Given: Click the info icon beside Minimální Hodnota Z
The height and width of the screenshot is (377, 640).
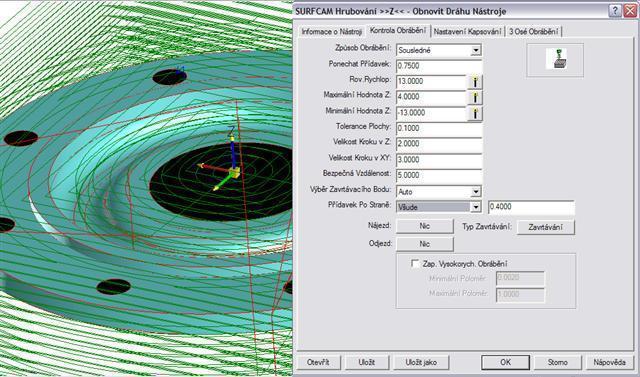Looking at the screenshot, I should [x=474, y=113].
